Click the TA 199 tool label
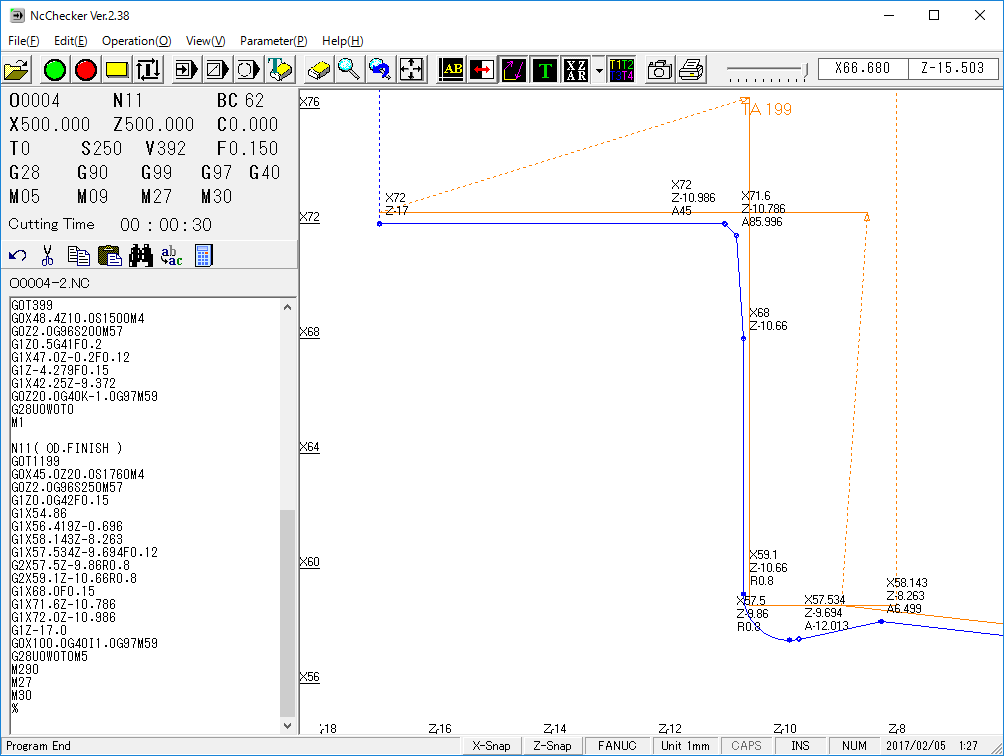Image resolution: width=1004 pixels, height=756 pixels. tap(768, 109)
